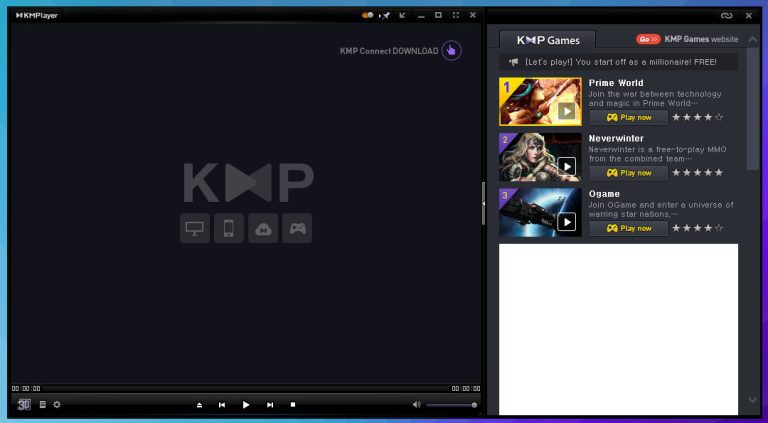
Task: Click the Ogame description text
Action: pos(661,210)
